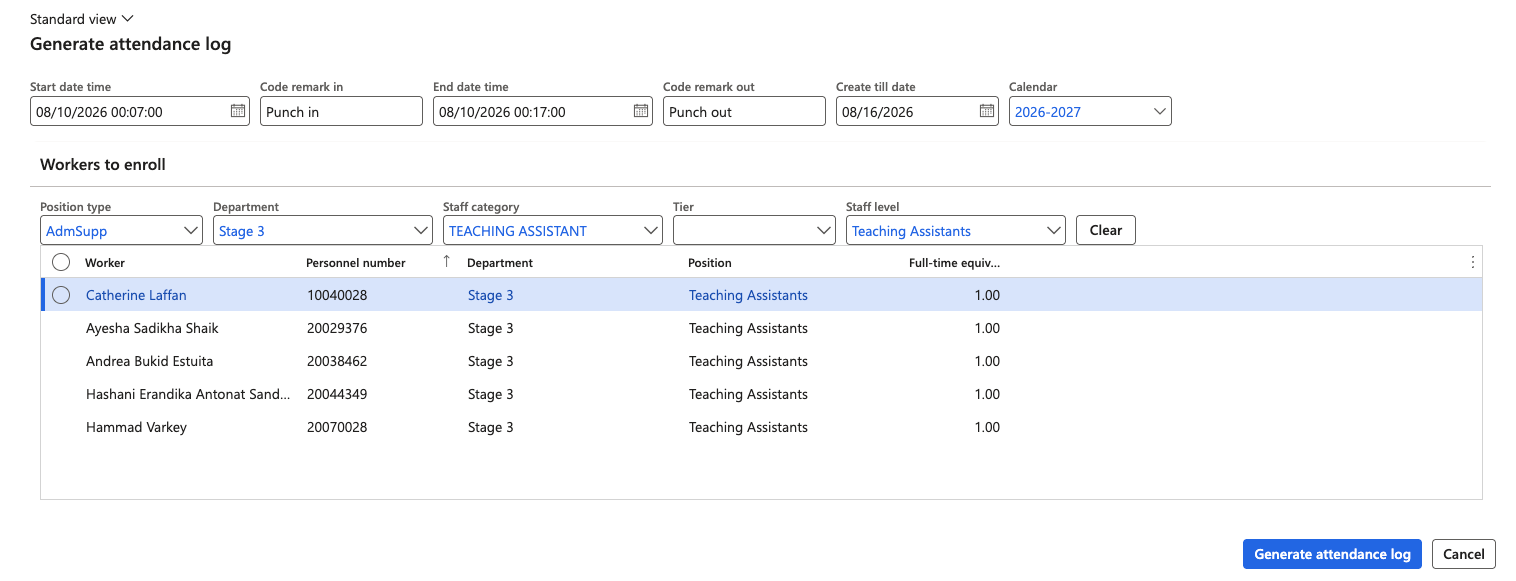Clear the worker filters
The image size is (1516, 581).
(x=1106, y=230)
